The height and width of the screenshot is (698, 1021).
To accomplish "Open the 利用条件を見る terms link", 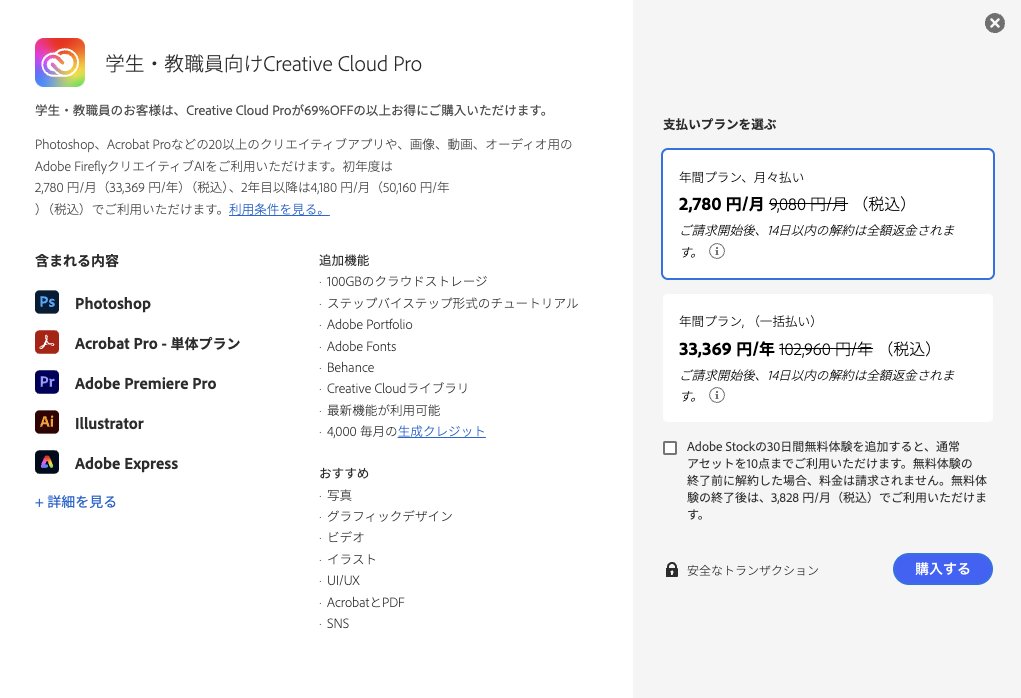I will [278, 209].
